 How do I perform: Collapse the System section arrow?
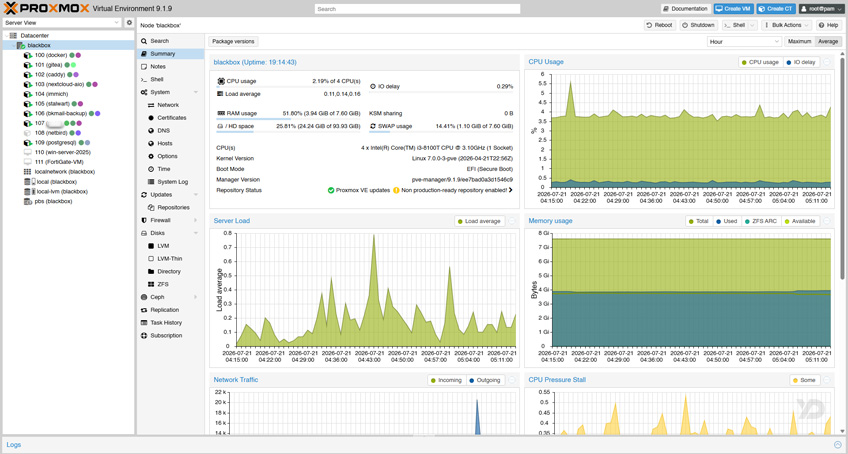[x=196, y=93]
